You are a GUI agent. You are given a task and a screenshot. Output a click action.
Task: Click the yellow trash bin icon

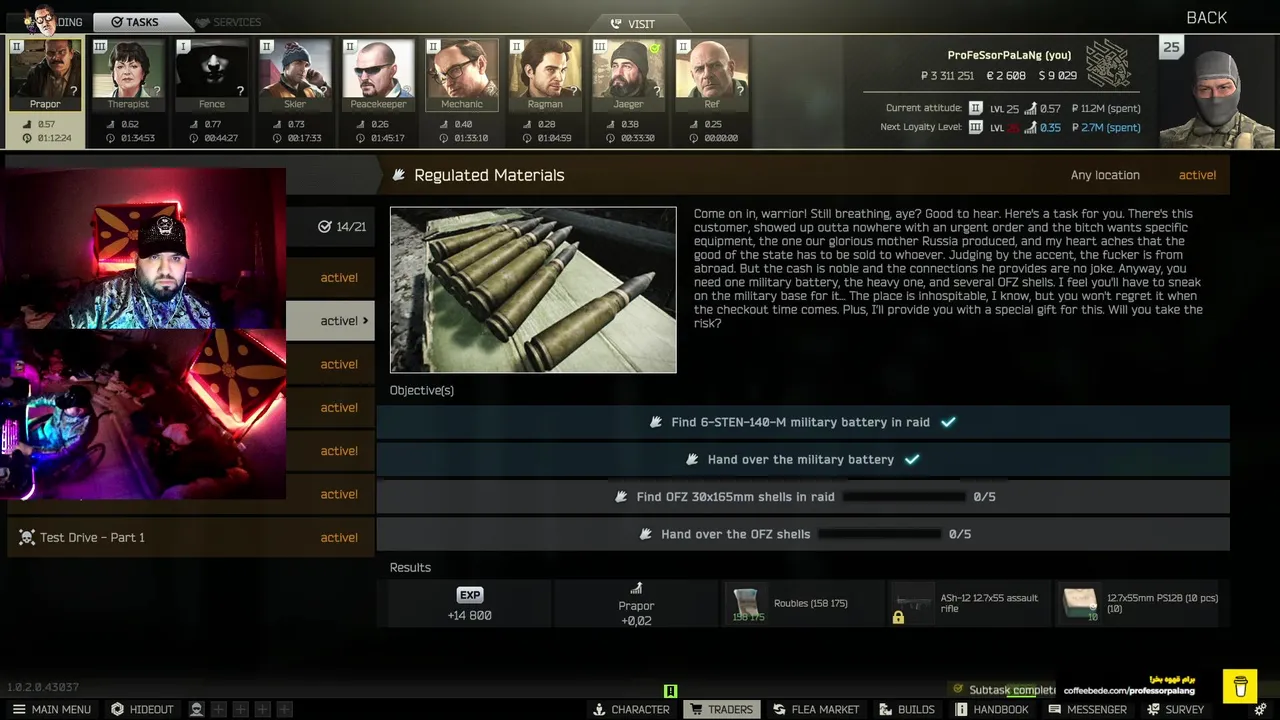[1241, 686]
